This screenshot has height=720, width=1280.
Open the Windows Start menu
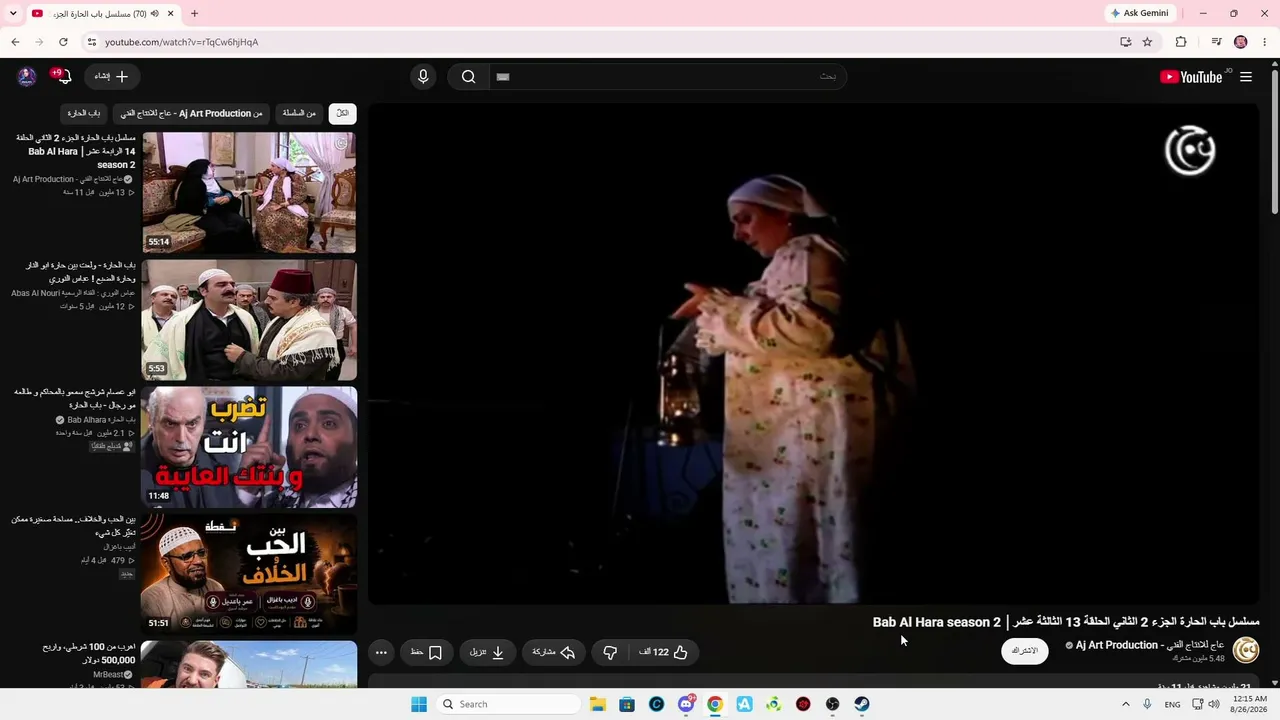tap(419, 704)
